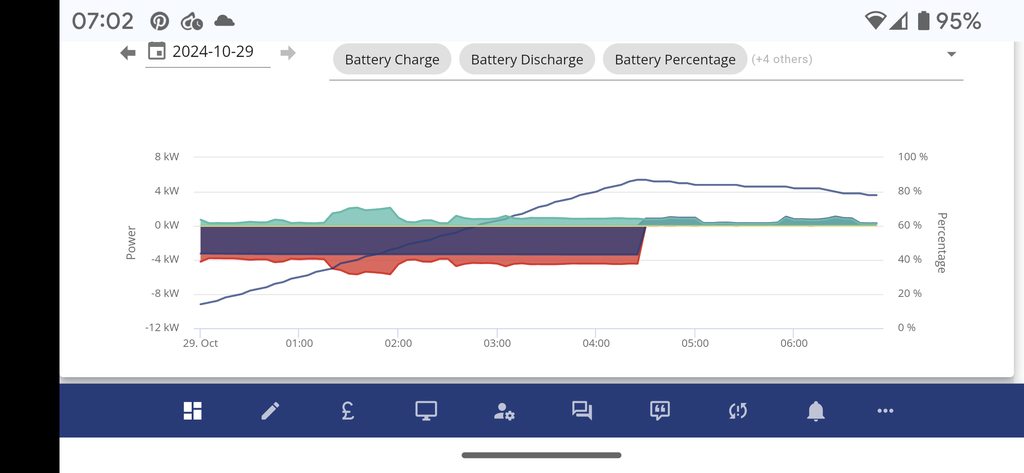The width and height of the screenshot is (1024, 473).
Task: Tap the sync alert refresh icon
Action: tap(738, 410)
